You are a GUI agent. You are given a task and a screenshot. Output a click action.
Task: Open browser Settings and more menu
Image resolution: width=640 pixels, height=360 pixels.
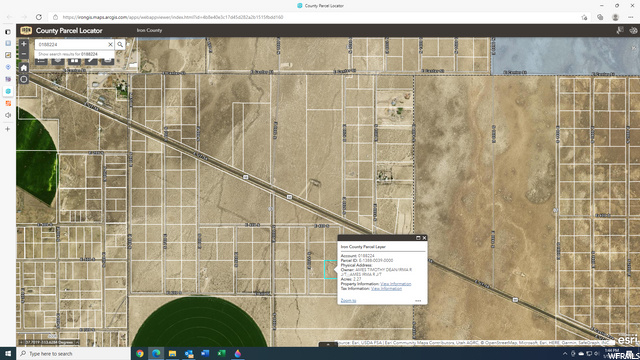[631, 17]
